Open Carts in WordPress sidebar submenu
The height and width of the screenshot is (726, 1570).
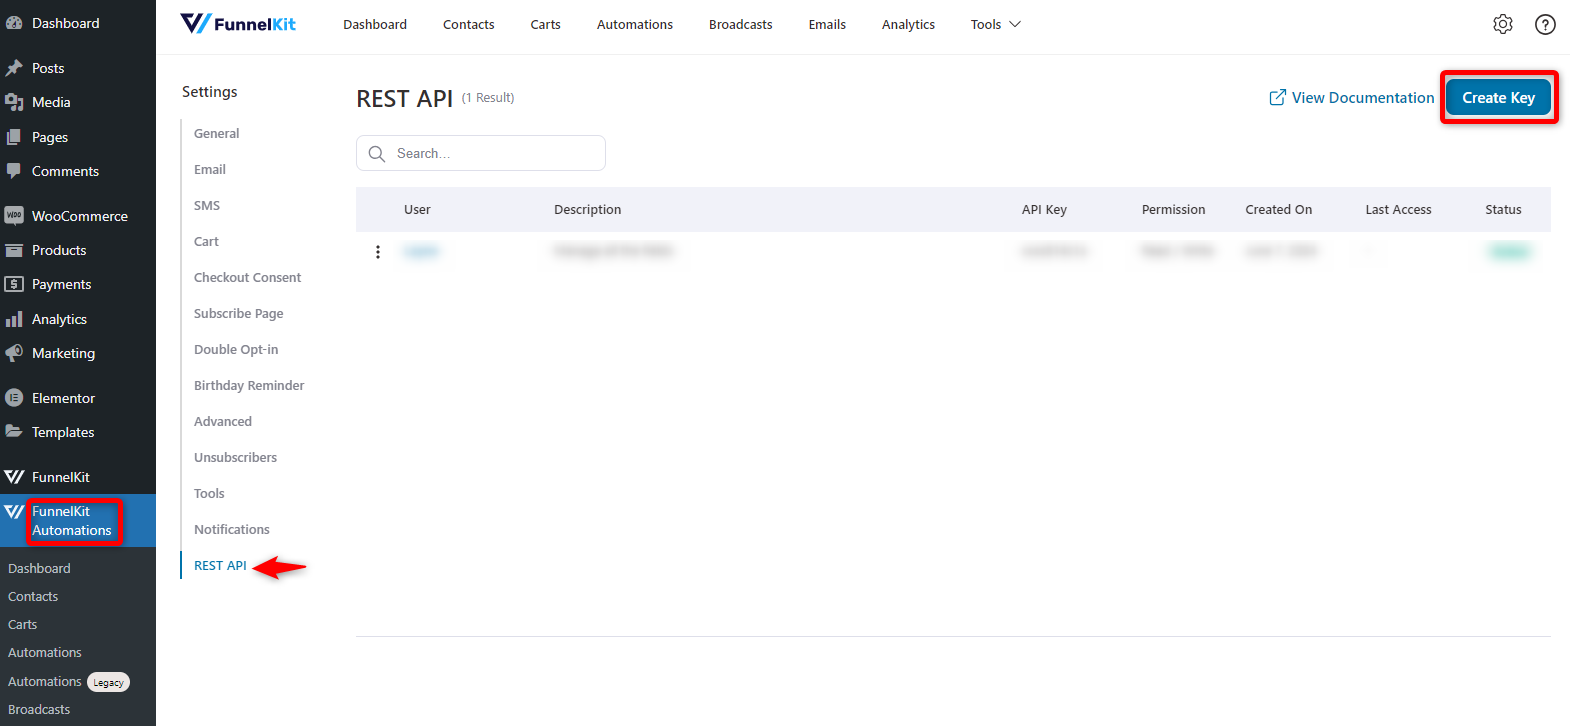[x=22, y=624]
